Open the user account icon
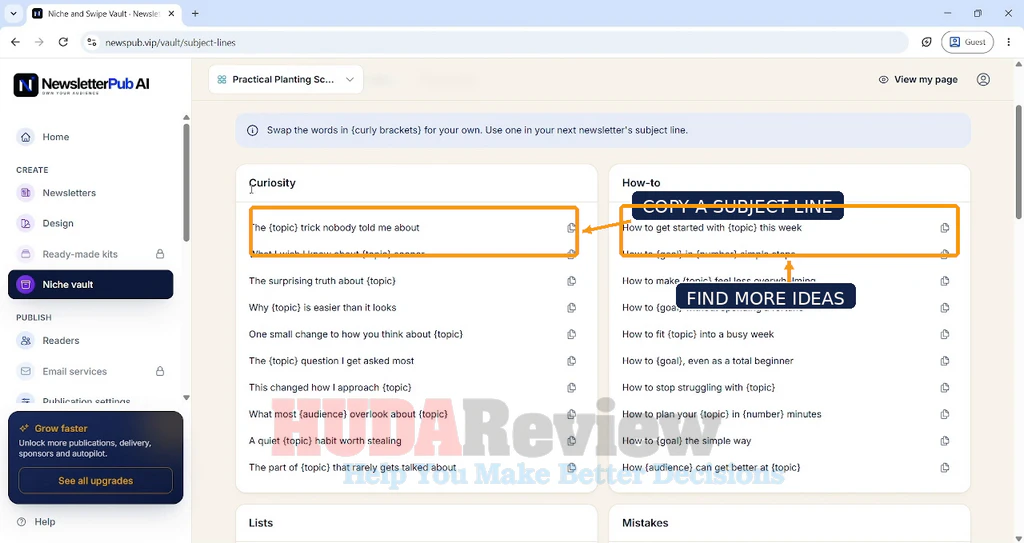Image resolution: width=1024 pixels, height=543 pixels. (x=983, y=80)
